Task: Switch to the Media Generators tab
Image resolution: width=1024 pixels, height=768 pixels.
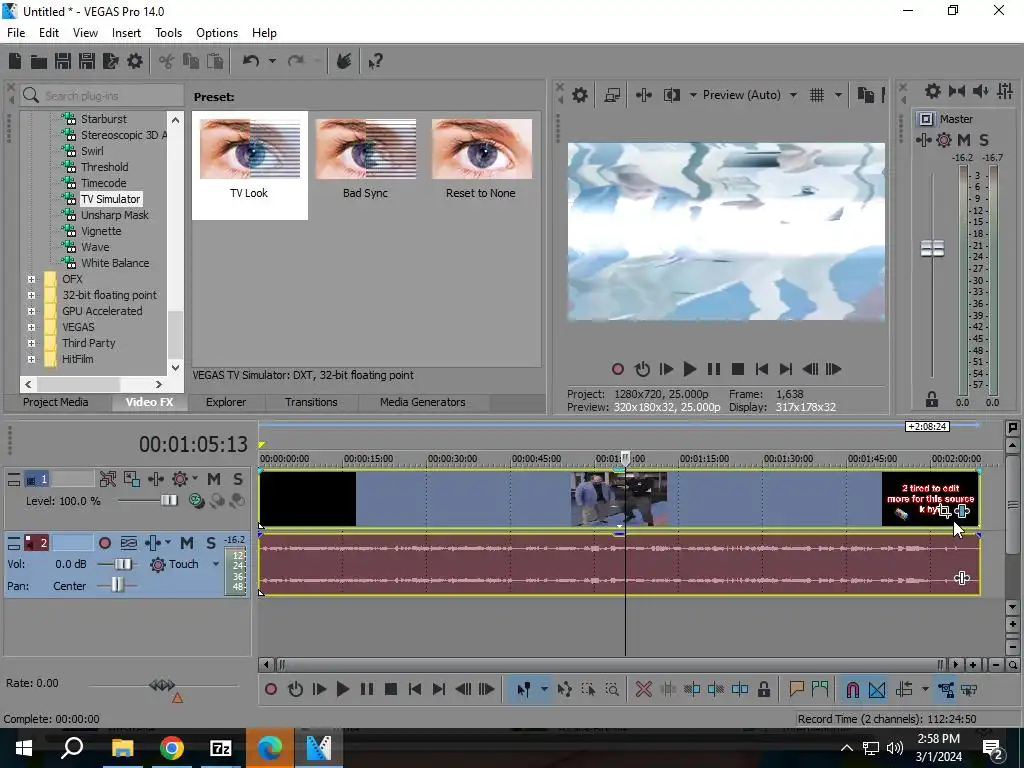Action: pyautogui.click(x=423, y=402)
